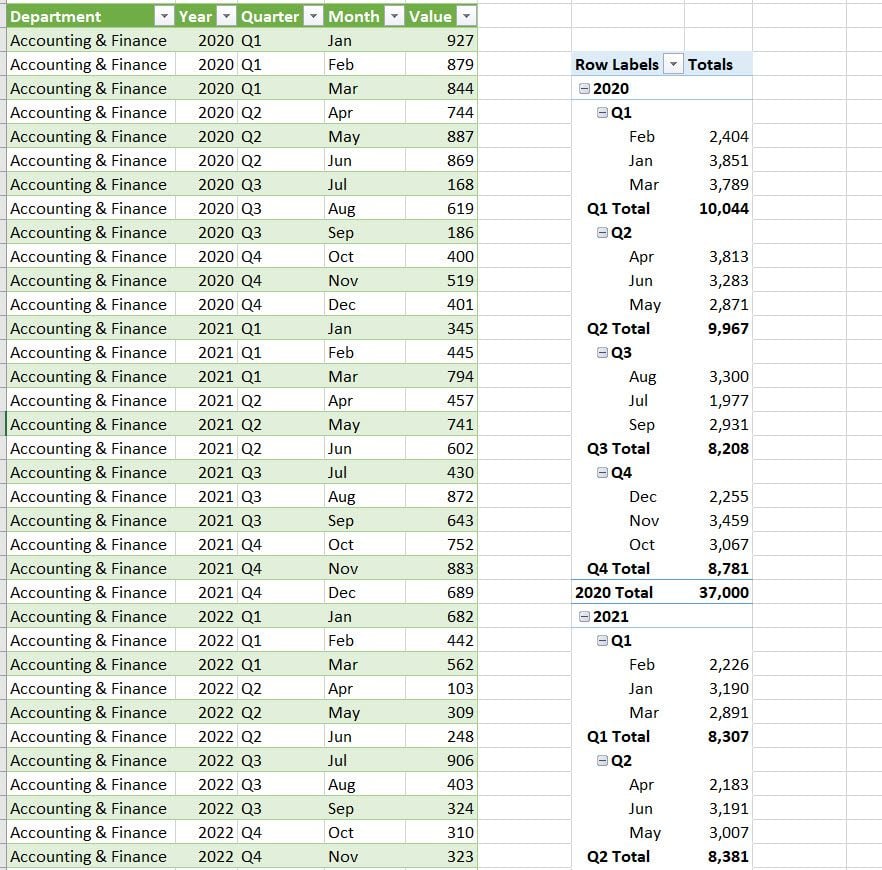The image size is (882, 870).
Task: Click the value cell 401
Action: pos(441,304)
